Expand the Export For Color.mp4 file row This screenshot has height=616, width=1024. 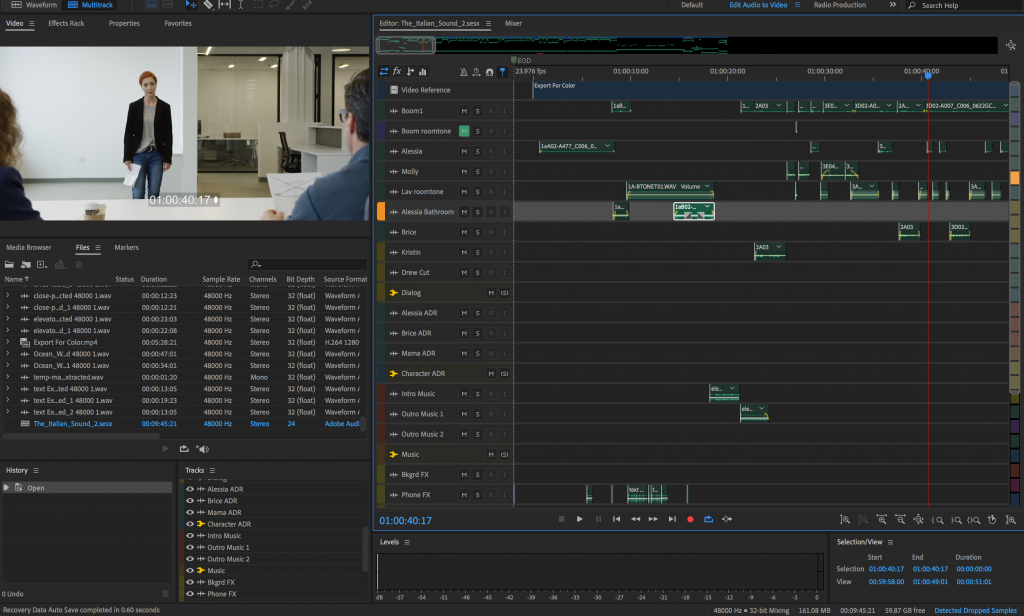[8, 342]
